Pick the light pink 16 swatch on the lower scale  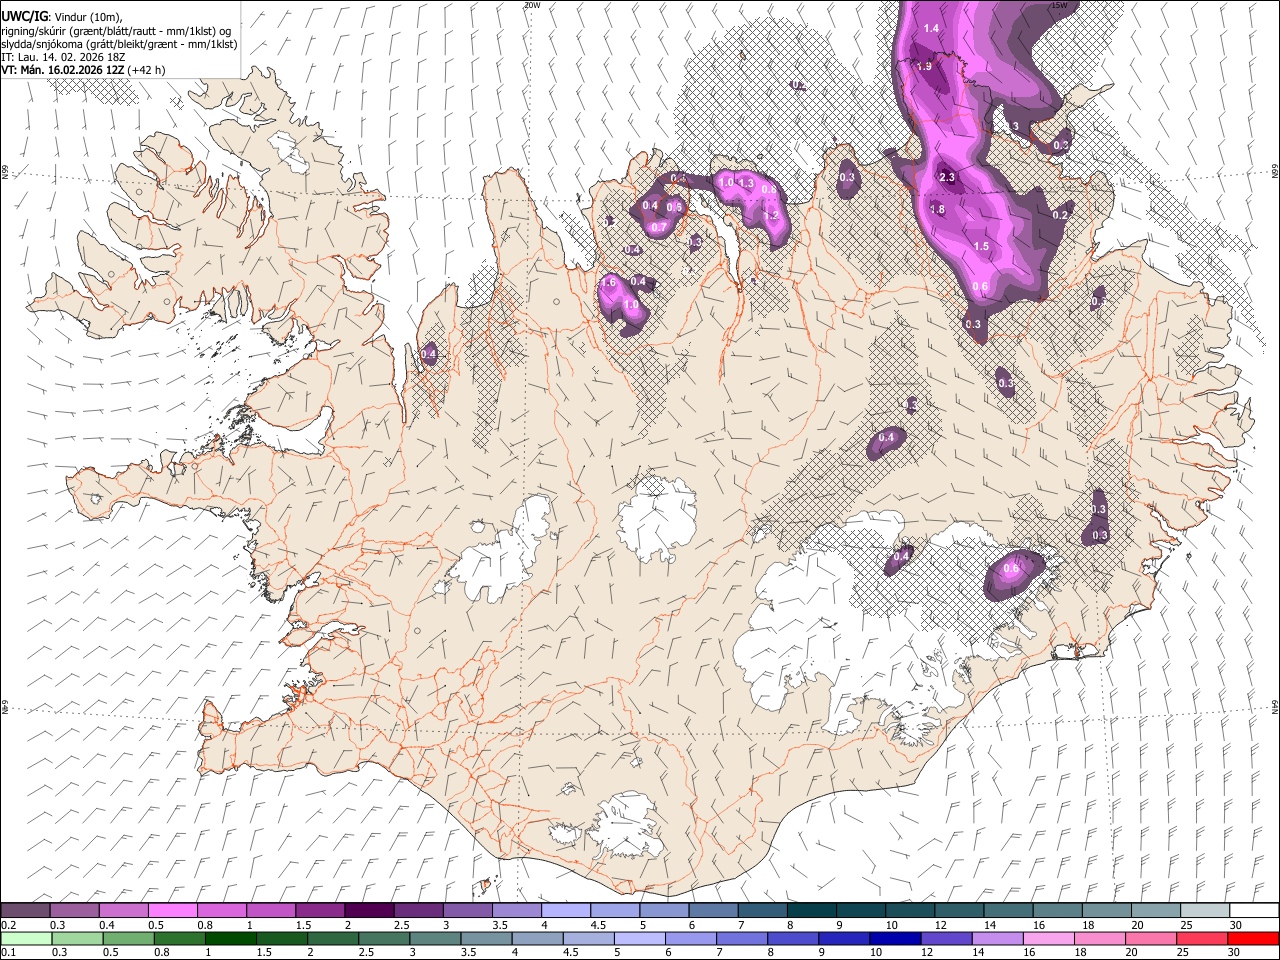[x=1047, y=938]
